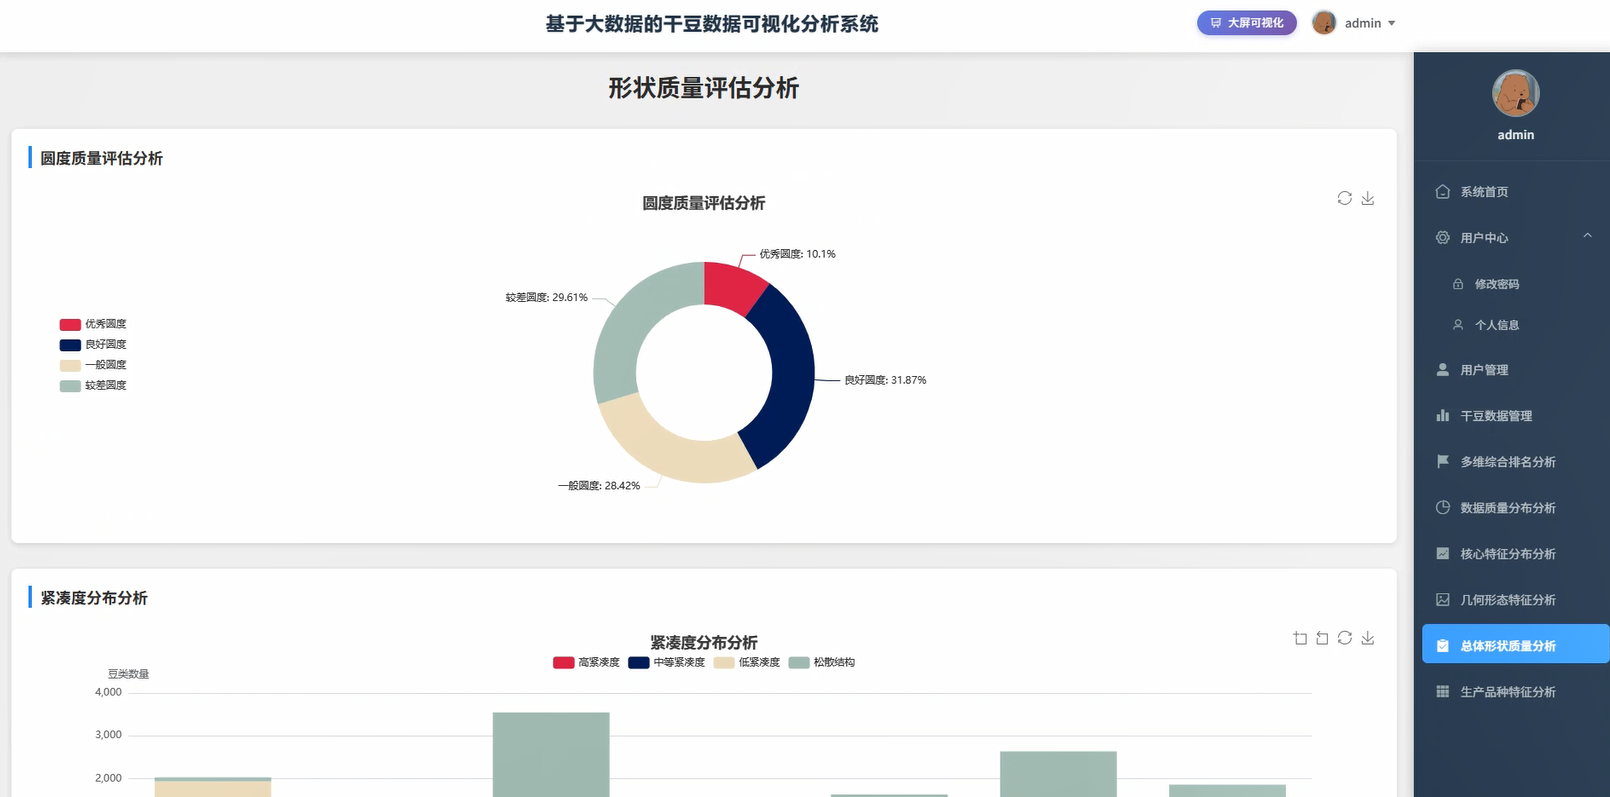Toggle 较差圆度 legend item in pie chart

click(93, 385)
